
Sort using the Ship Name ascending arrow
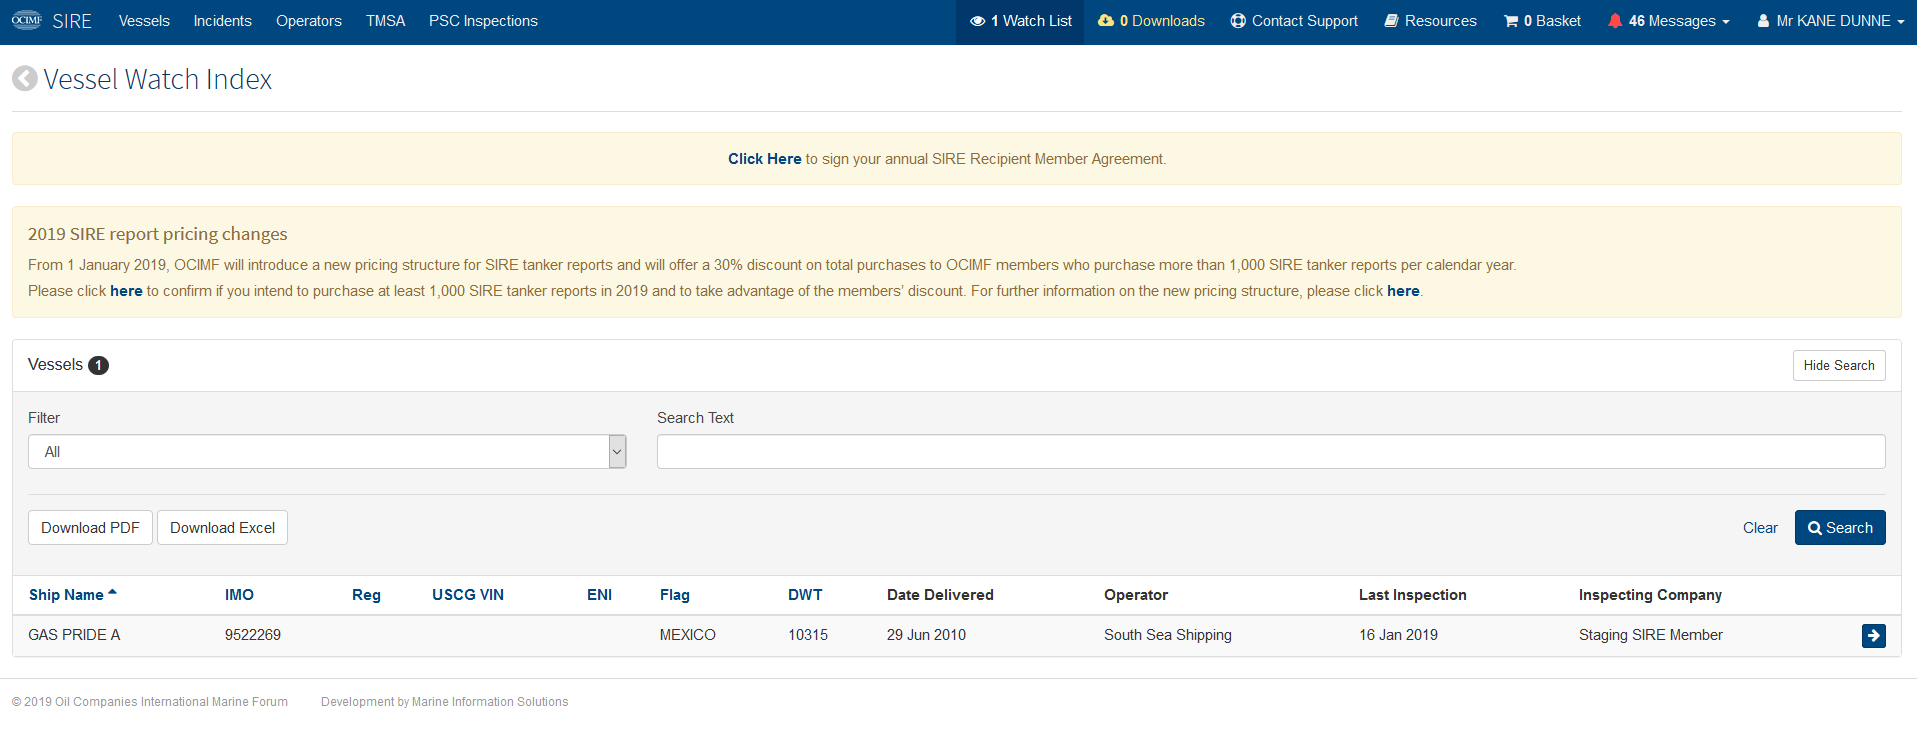[x=112, y=593]
